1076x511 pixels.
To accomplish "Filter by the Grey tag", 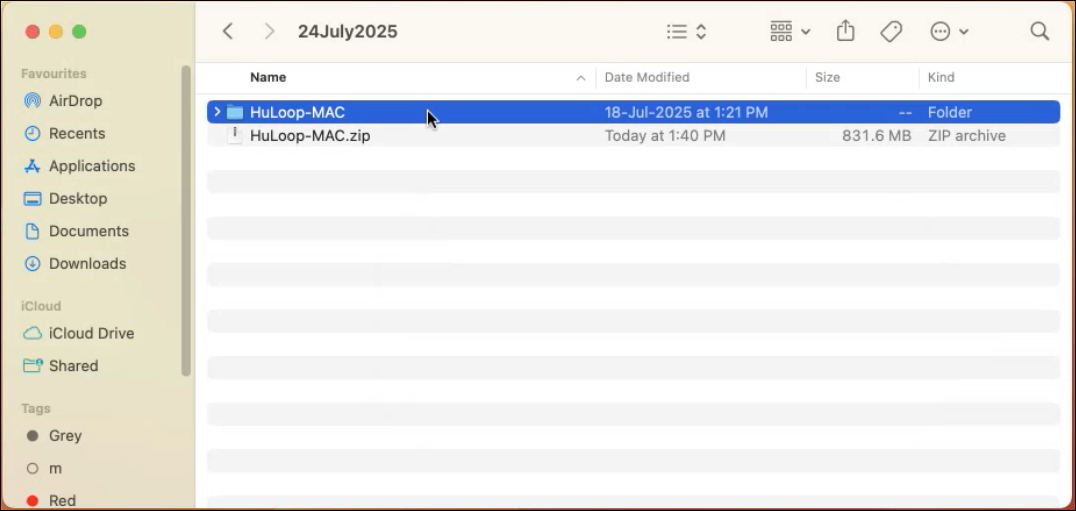I will 65,436.
